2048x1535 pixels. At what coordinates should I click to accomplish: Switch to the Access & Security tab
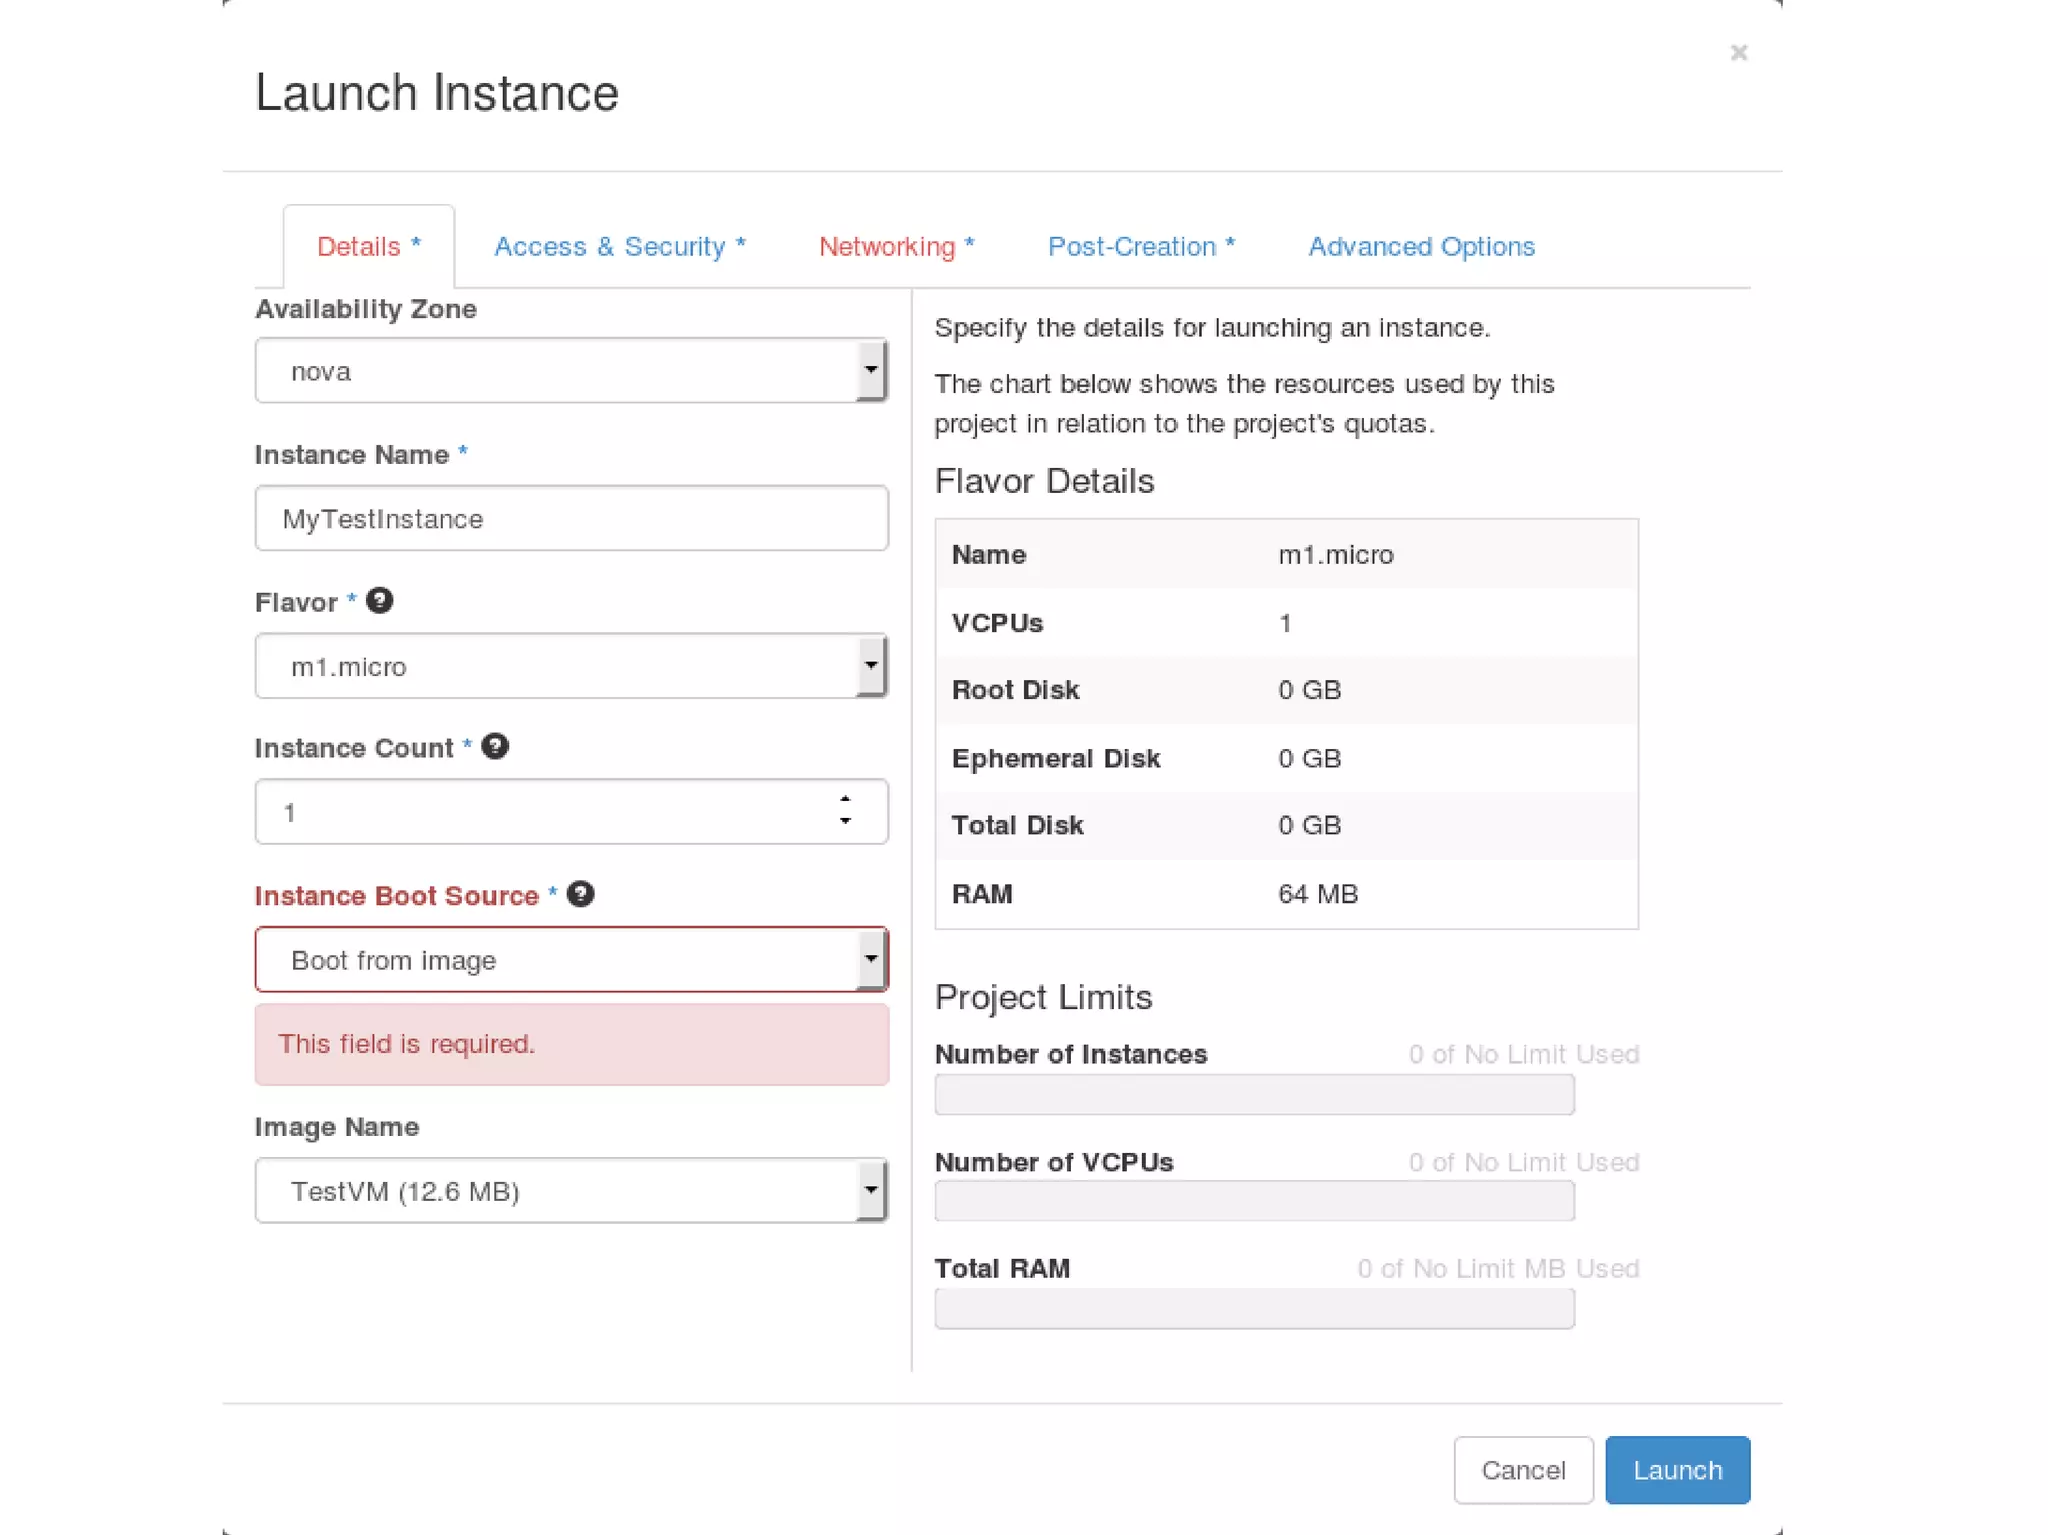tap(619, 247)
